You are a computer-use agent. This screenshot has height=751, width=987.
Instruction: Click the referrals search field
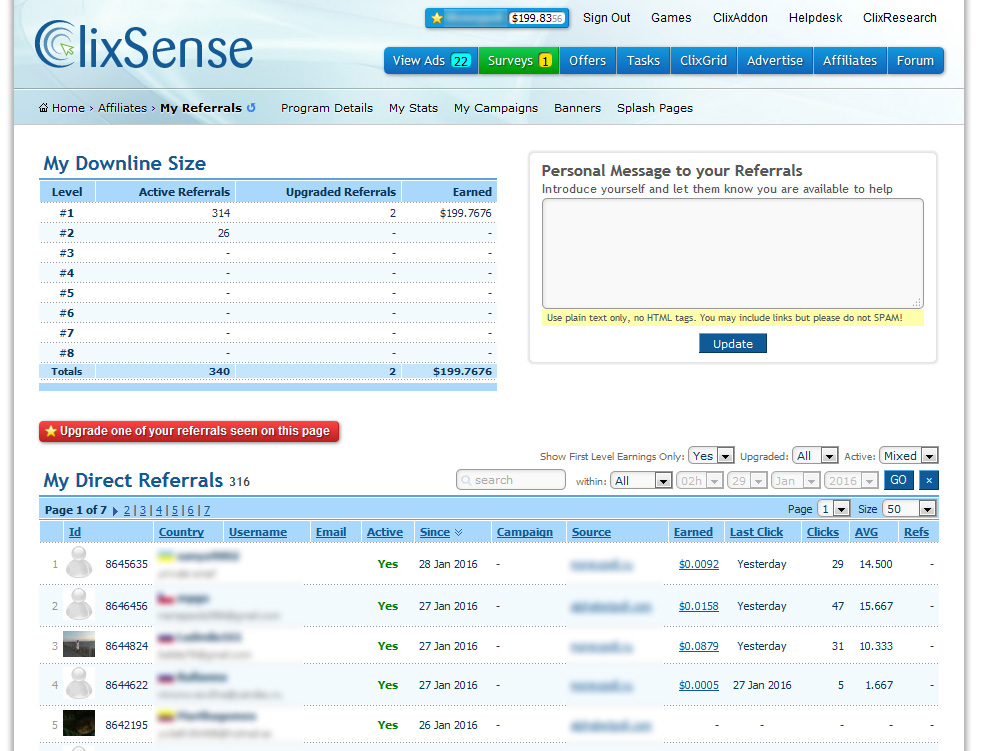click(510, 480)
